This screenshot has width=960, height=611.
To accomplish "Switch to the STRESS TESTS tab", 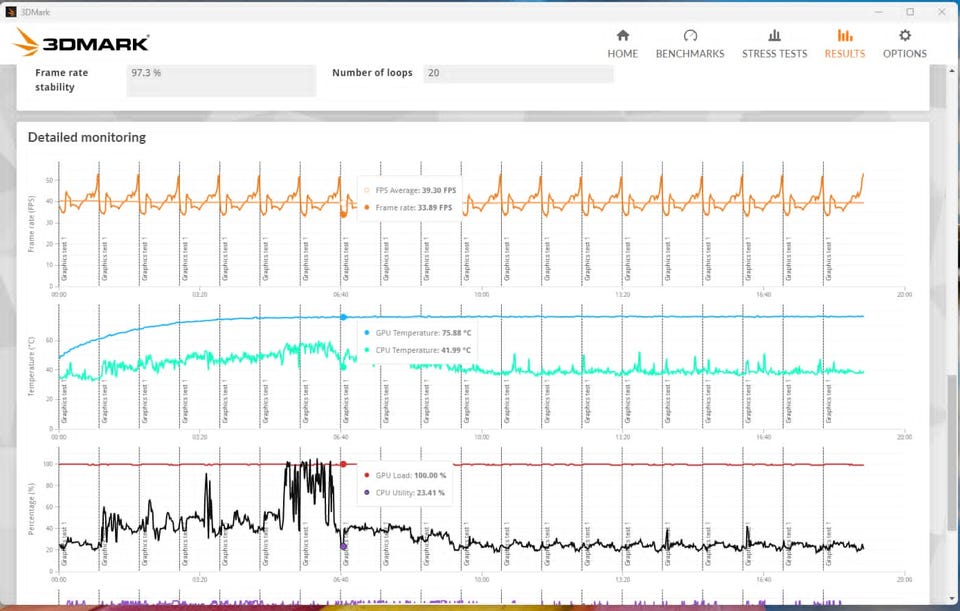I will (x=774, y=54).
